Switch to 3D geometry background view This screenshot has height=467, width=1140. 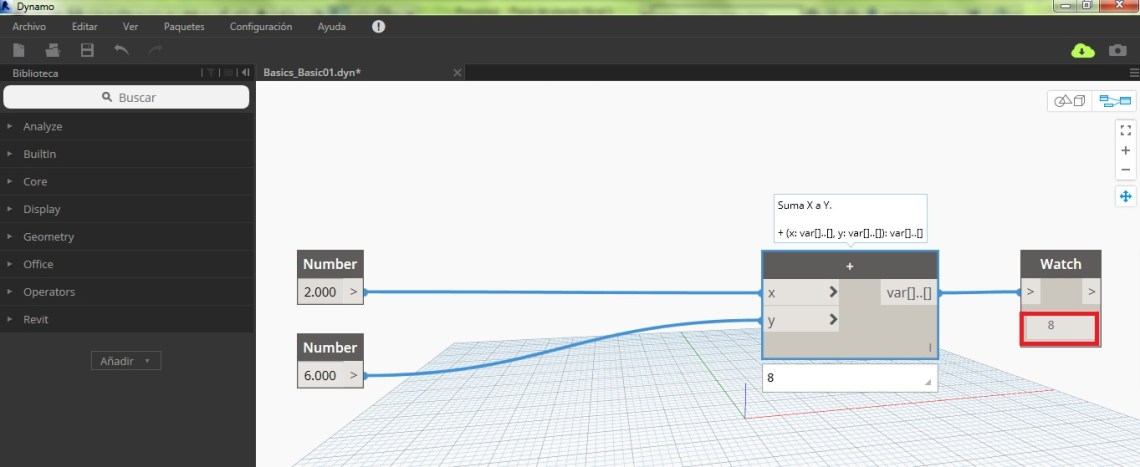1070,101
